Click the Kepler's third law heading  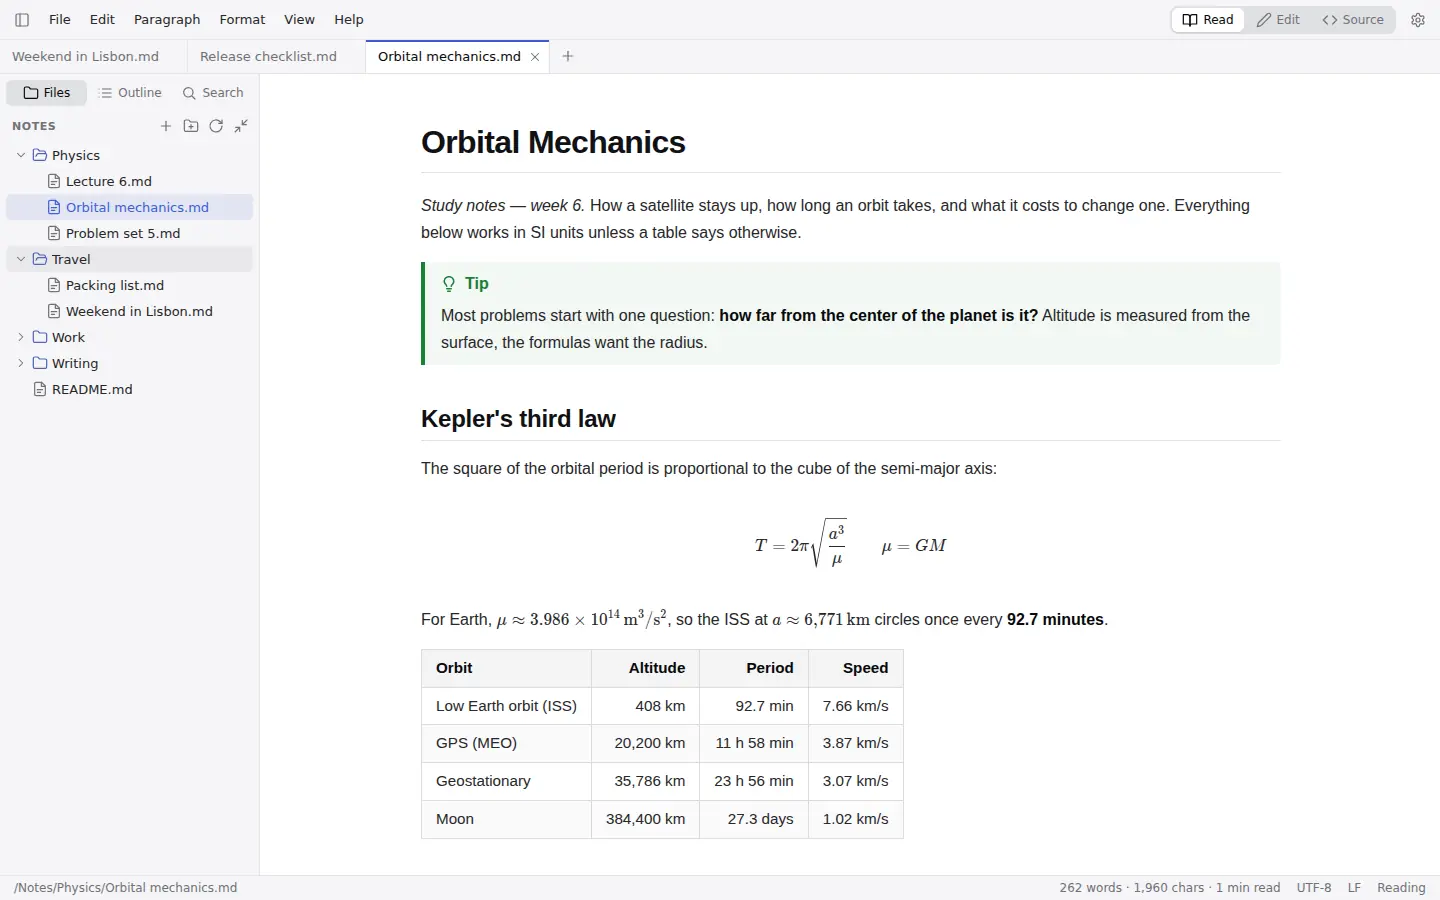[518, 419]
